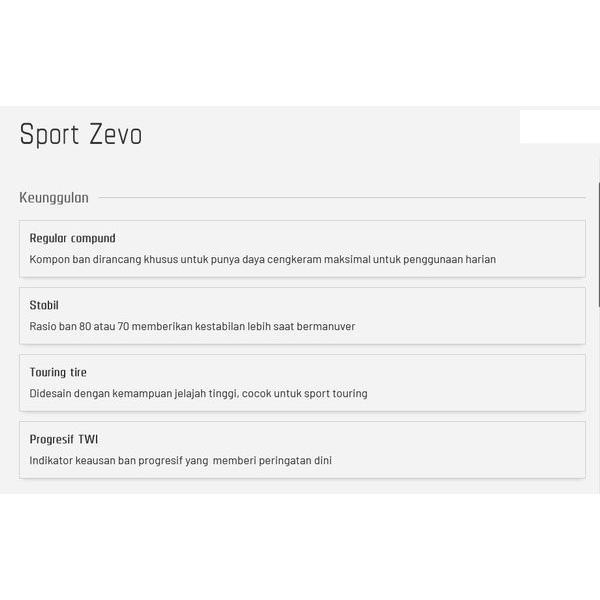600x600 pixels.
Task: Select the Keunggulan section heading
Action: [x=54, y=198]
